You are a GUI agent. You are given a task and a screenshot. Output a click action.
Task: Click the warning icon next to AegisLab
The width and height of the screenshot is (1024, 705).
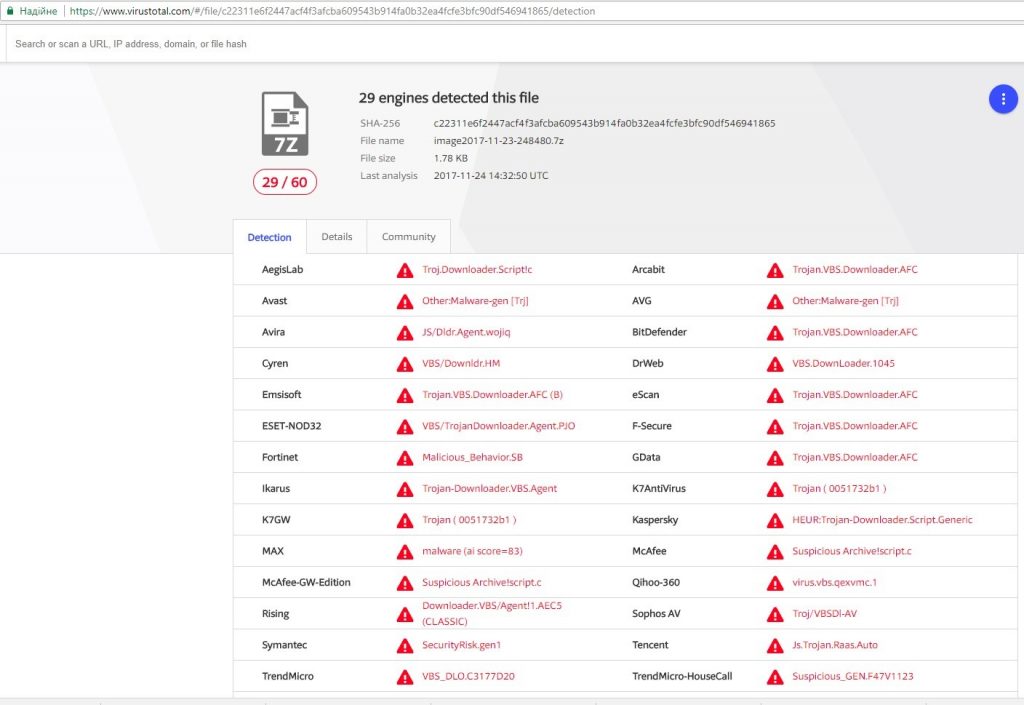(404, 270)
